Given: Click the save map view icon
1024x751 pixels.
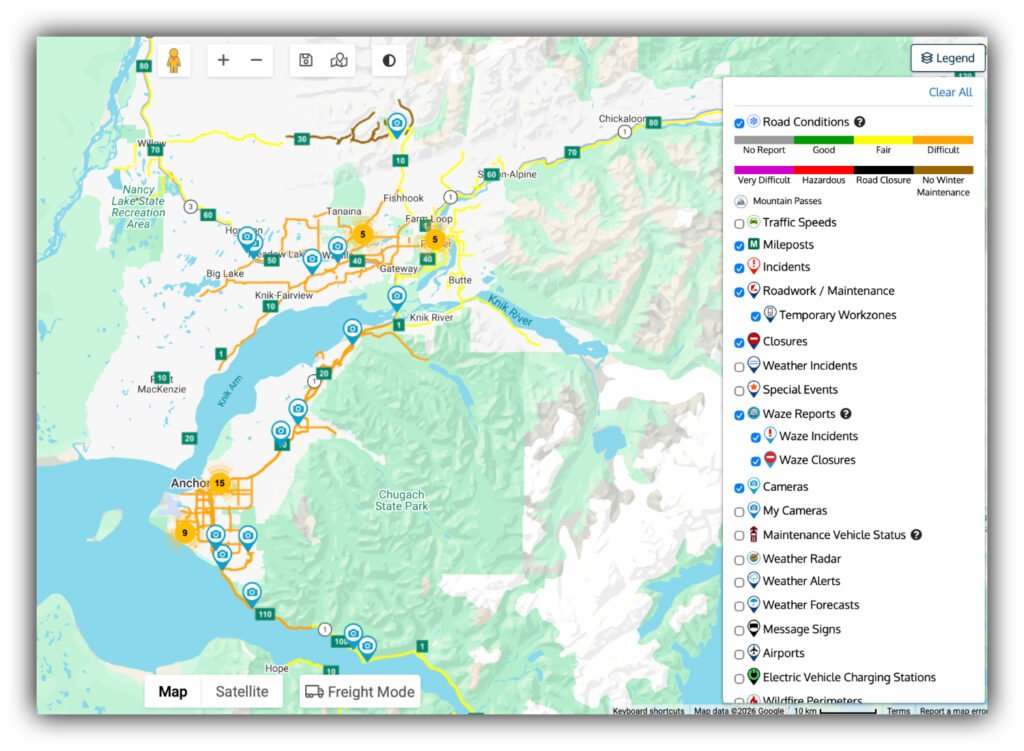Looking at the screenshot, I should [306, 61].
